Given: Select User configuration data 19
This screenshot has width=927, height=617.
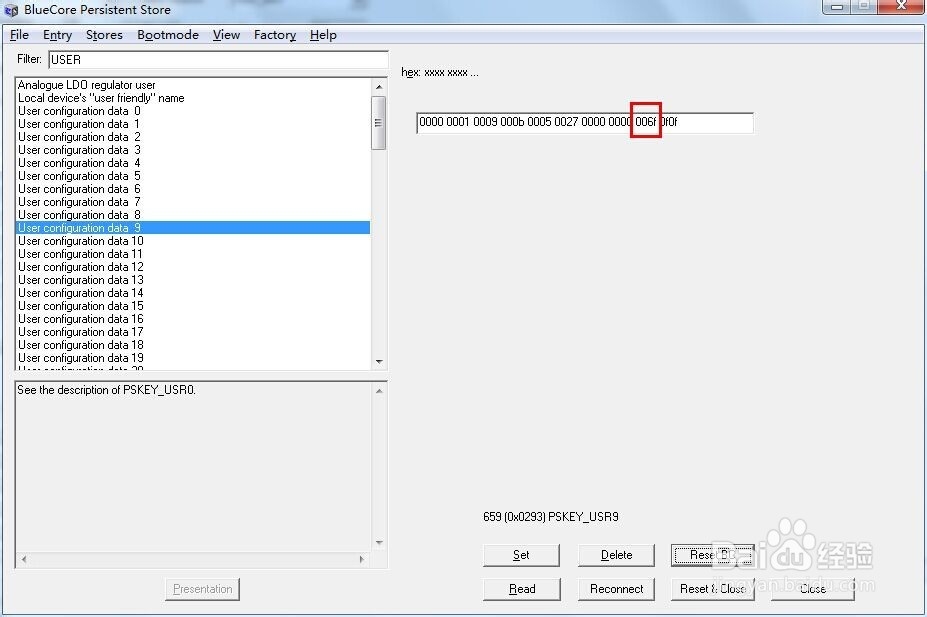Looking at the screenshot, I should 193,358.
